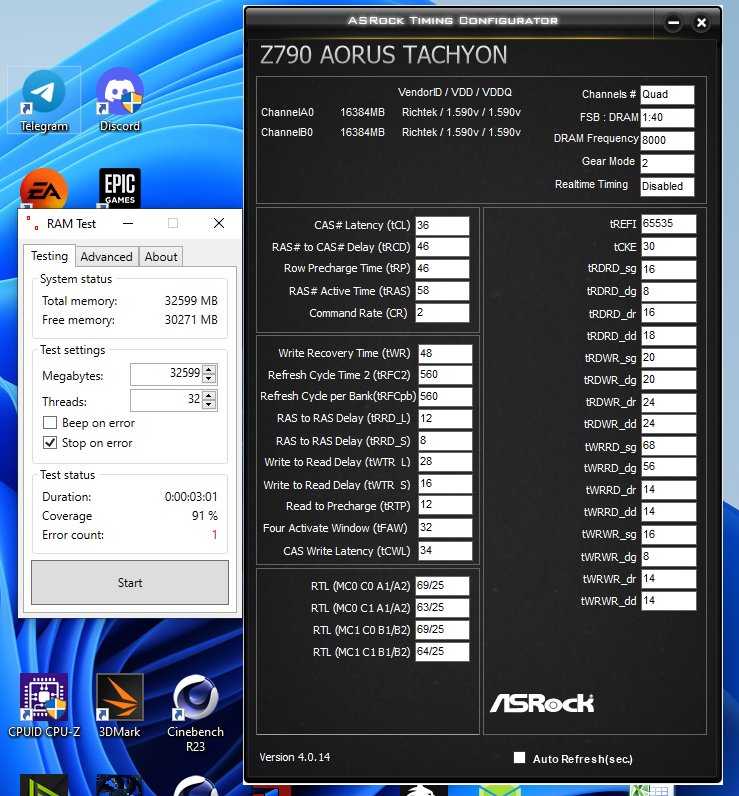
Task: Open the EA app desktop icon
Action: (44, 189)
